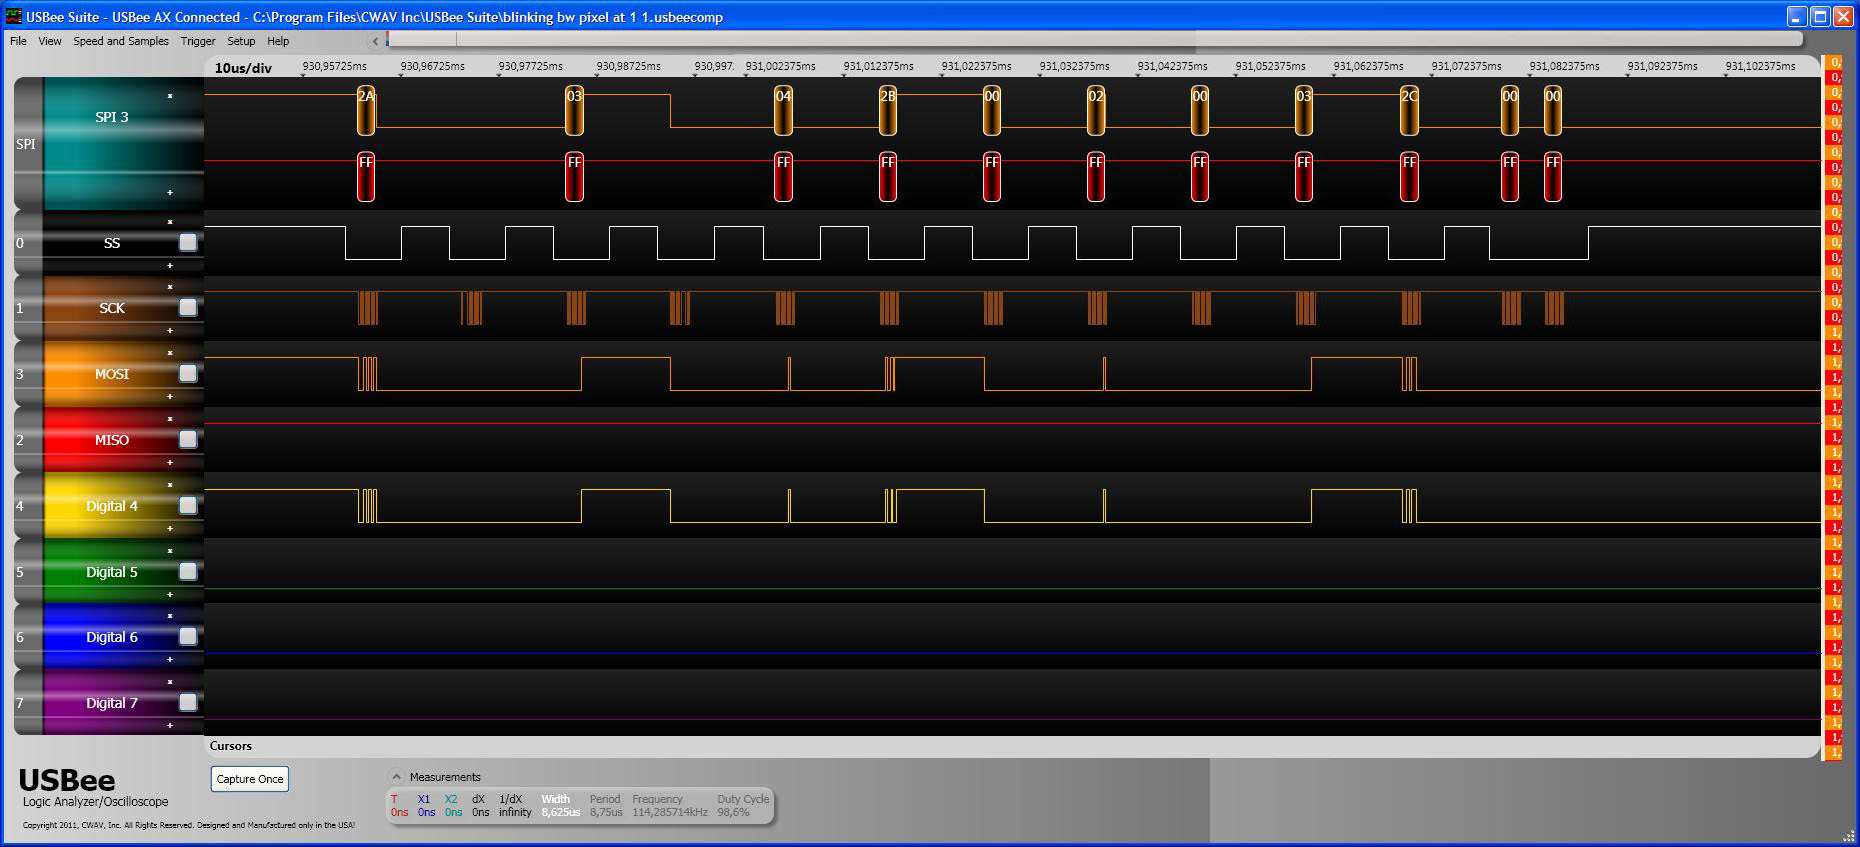Open the Setup menu
This screenshot has width=1860, height=847.
(x=241, y=41)
